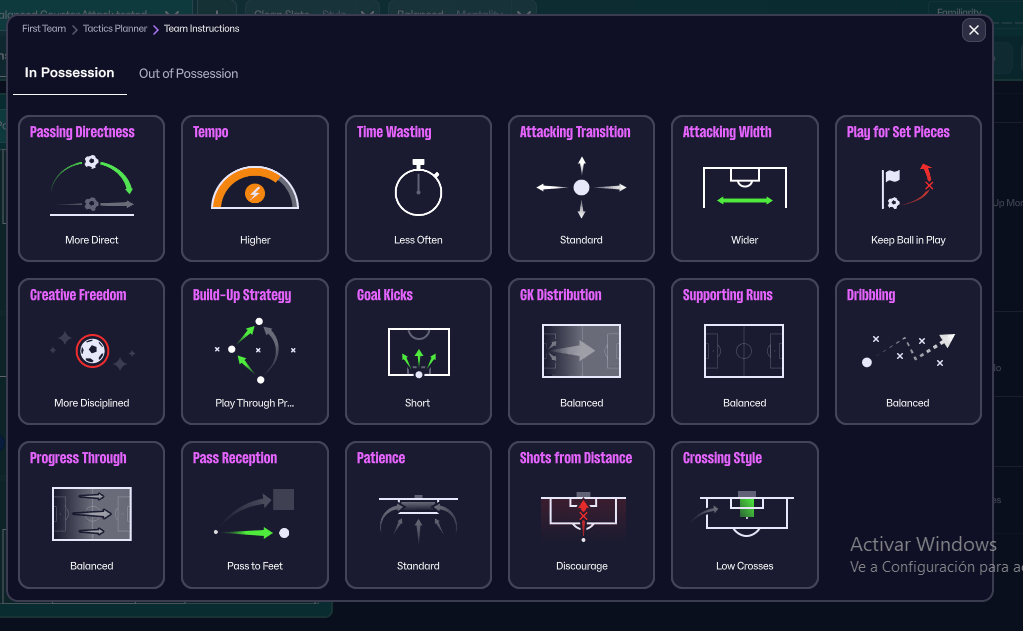This screenshot has width=1023, height=631.
Task: Open the First Team breadcrumb link
Action: 44,29
